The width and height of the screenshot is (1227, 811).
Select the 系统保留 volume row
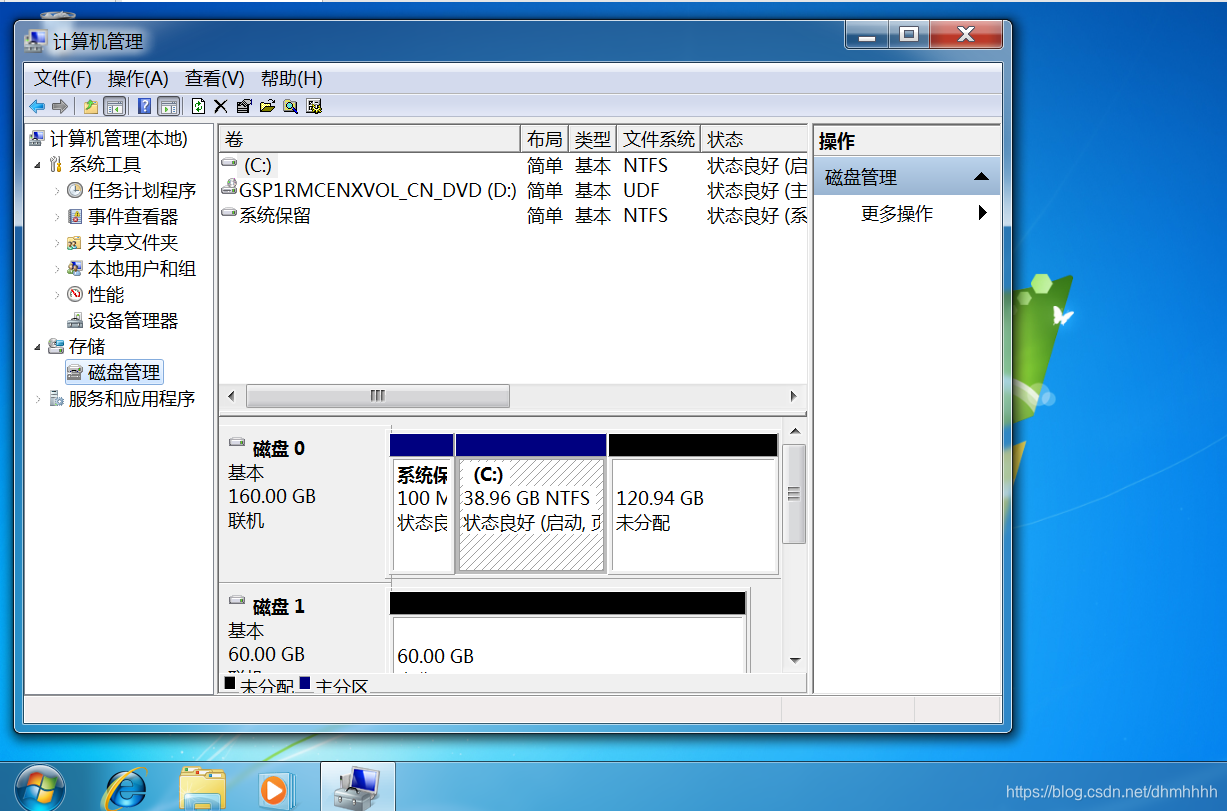513,216
